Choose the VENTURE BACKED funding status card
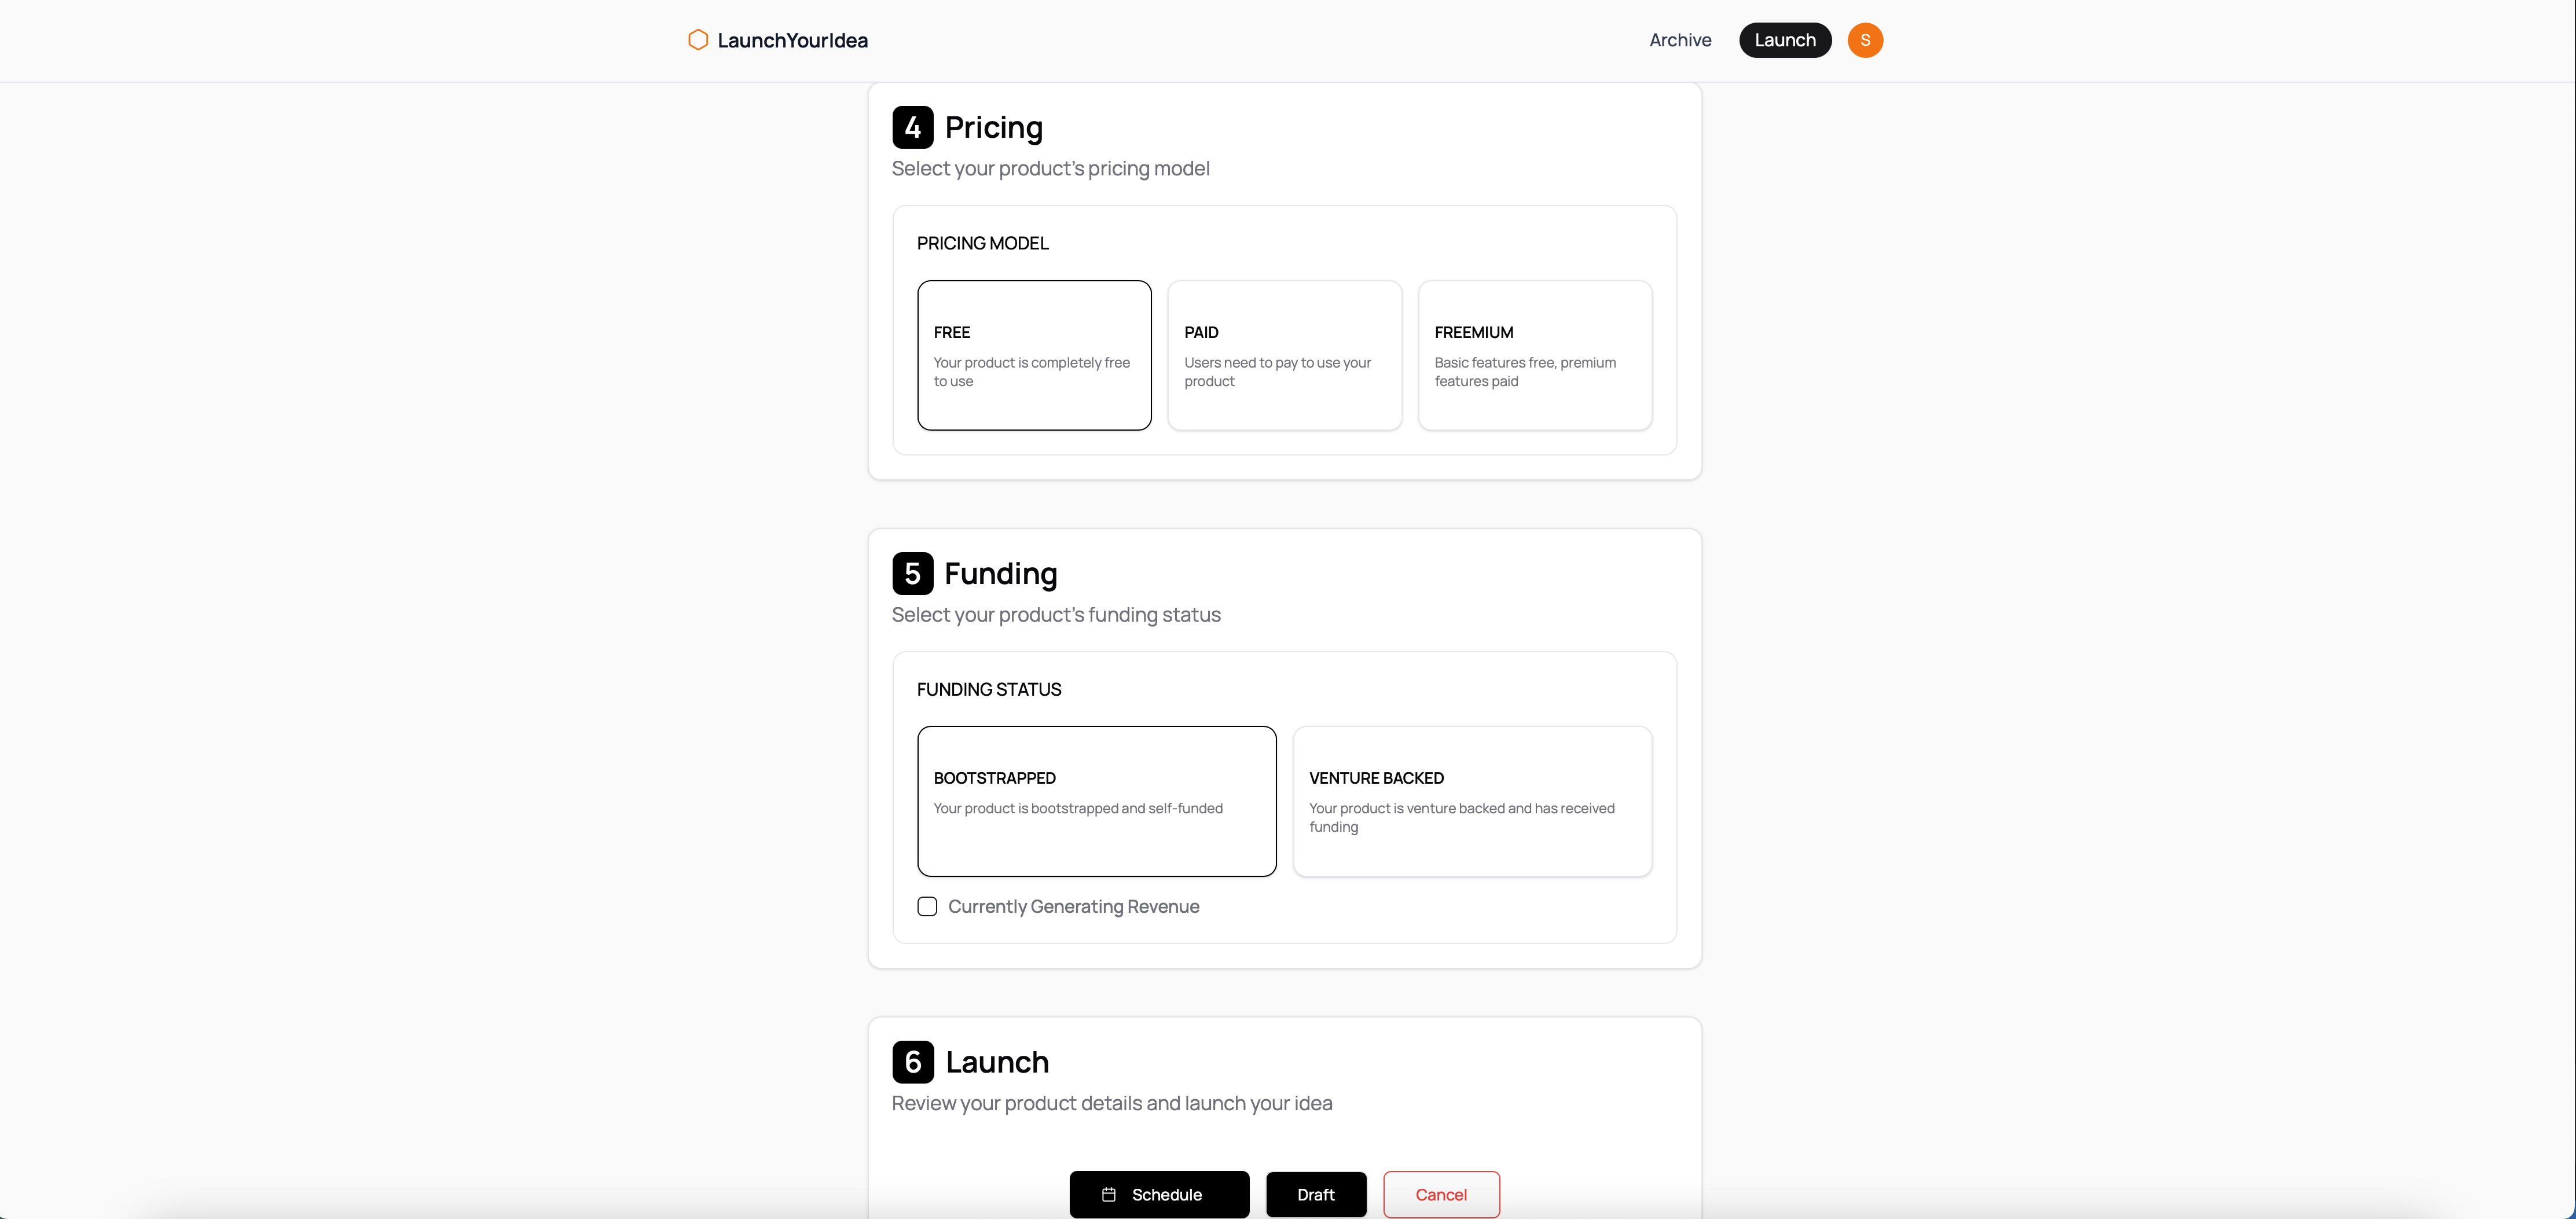Screen dimensions: 2576x1219 pos(1472,801)
